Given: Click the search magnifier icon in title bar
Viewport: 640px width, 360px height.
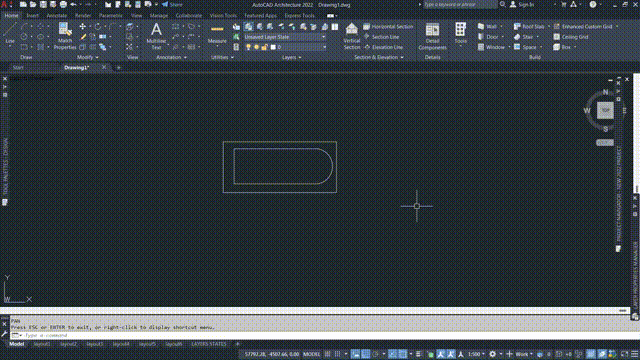Looking at the screenshot, I should [x=503, y=4].
